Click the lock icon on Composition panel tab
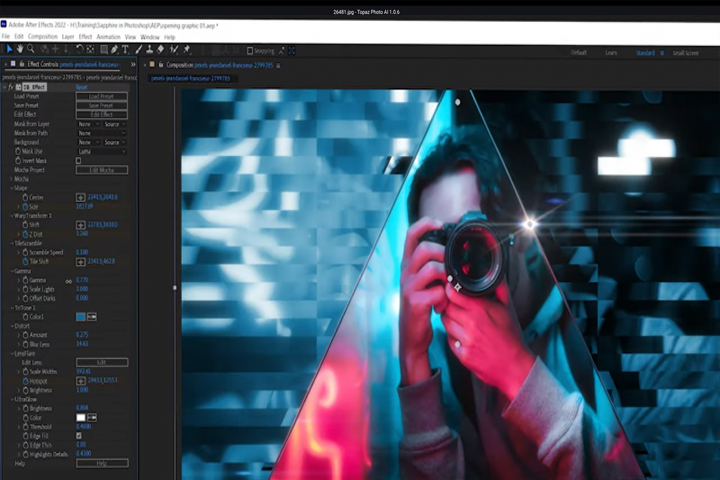This screenshot has height=480, width=720. pos(161,65)
